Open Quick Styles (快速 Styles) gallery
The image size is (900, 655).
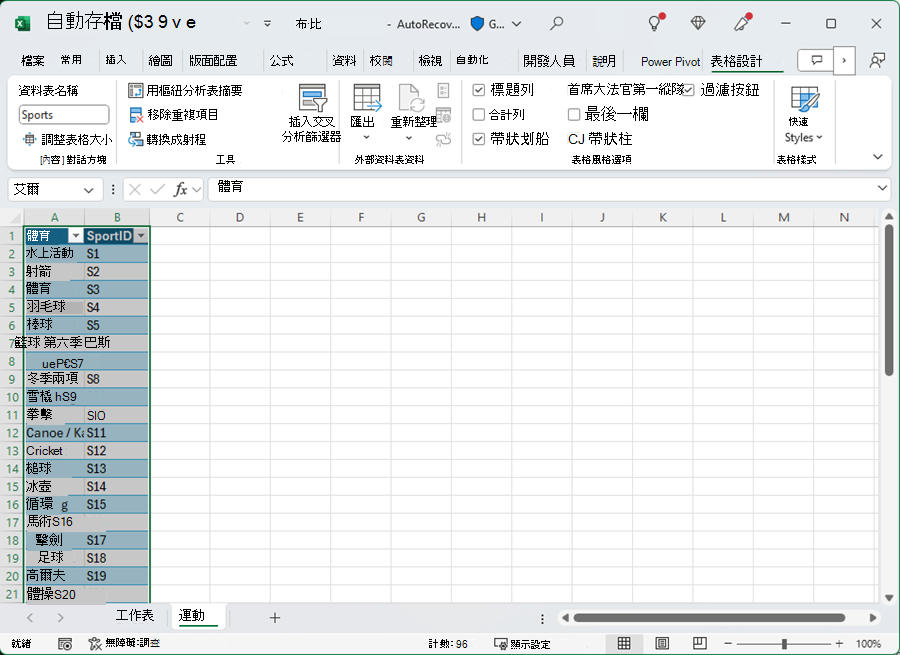coord(804,114)
